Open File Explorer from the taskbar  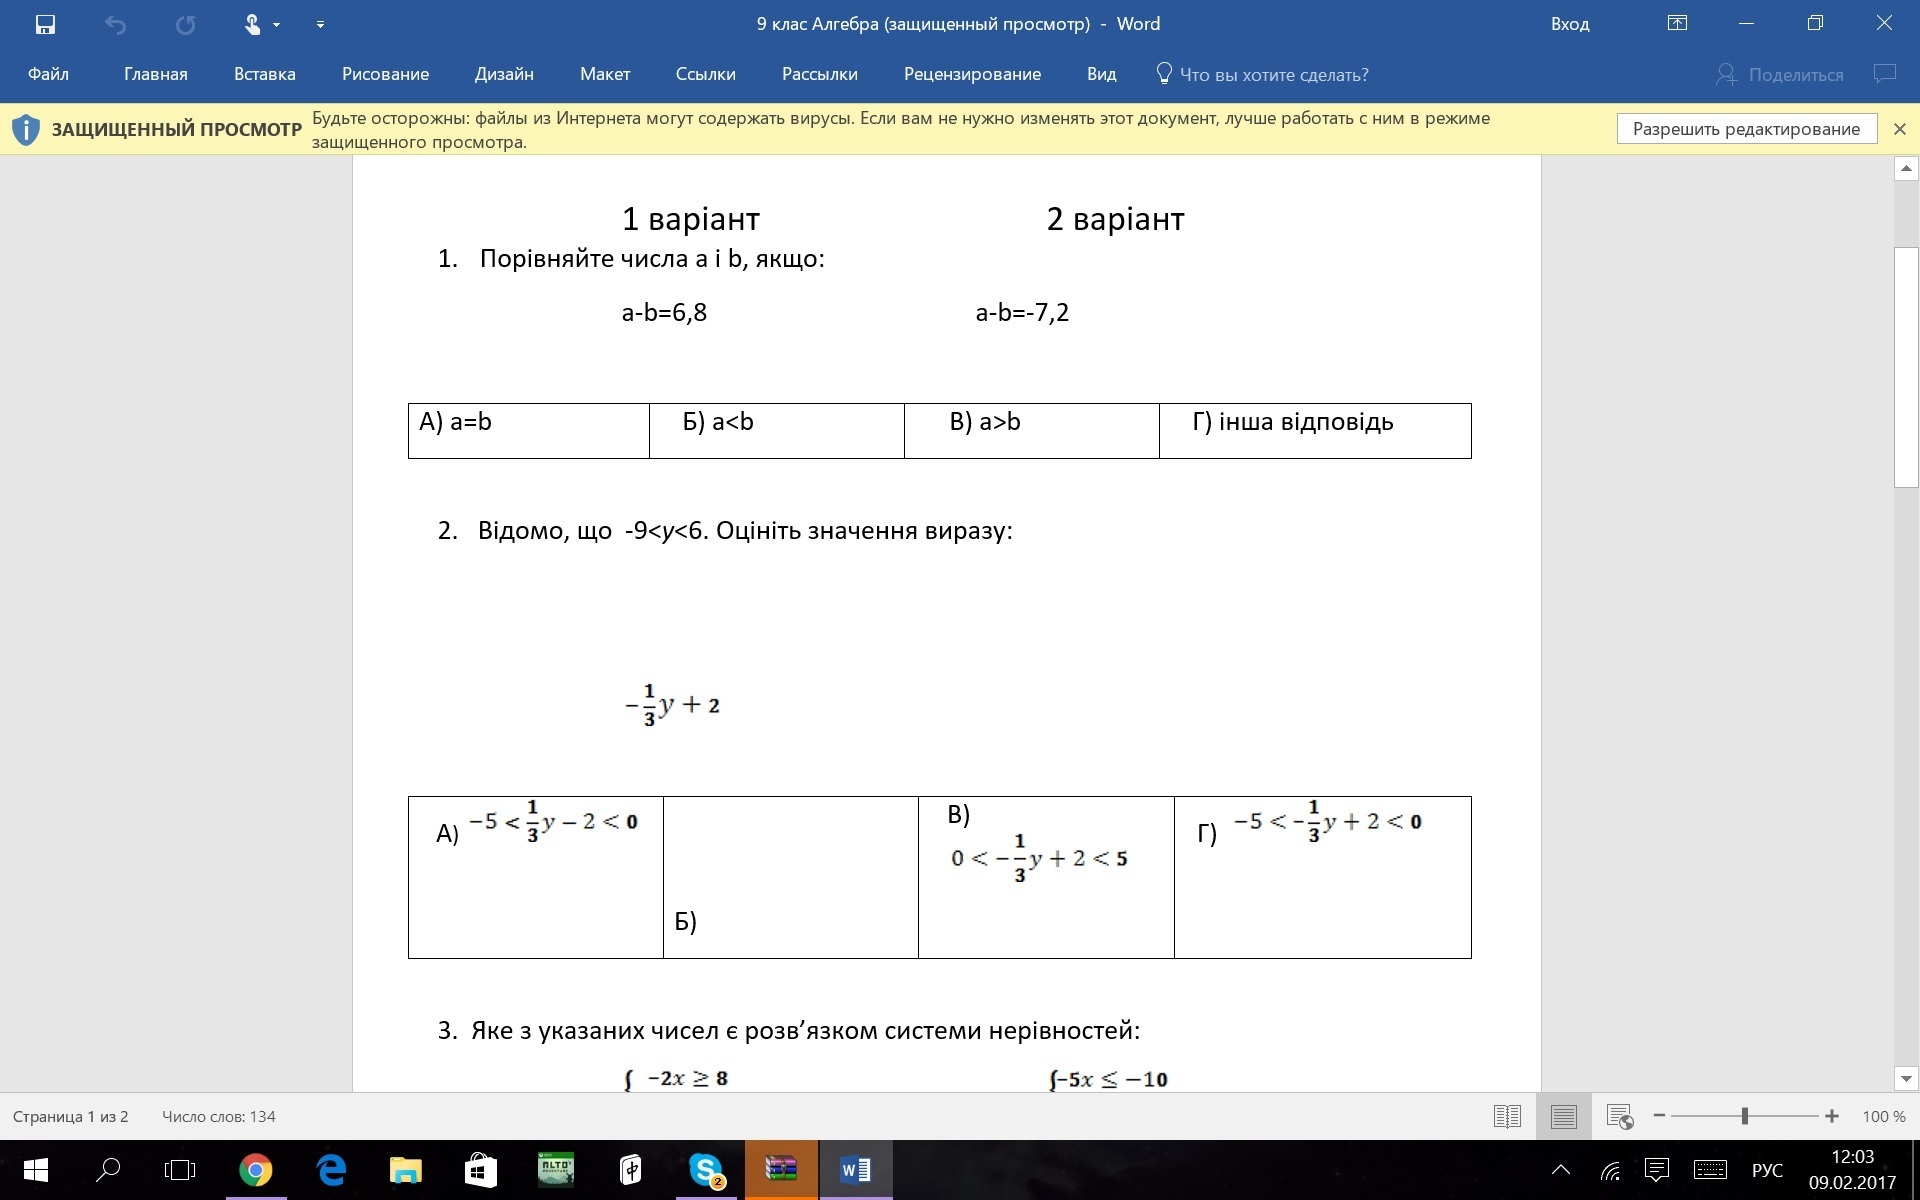pos(405,1169)
